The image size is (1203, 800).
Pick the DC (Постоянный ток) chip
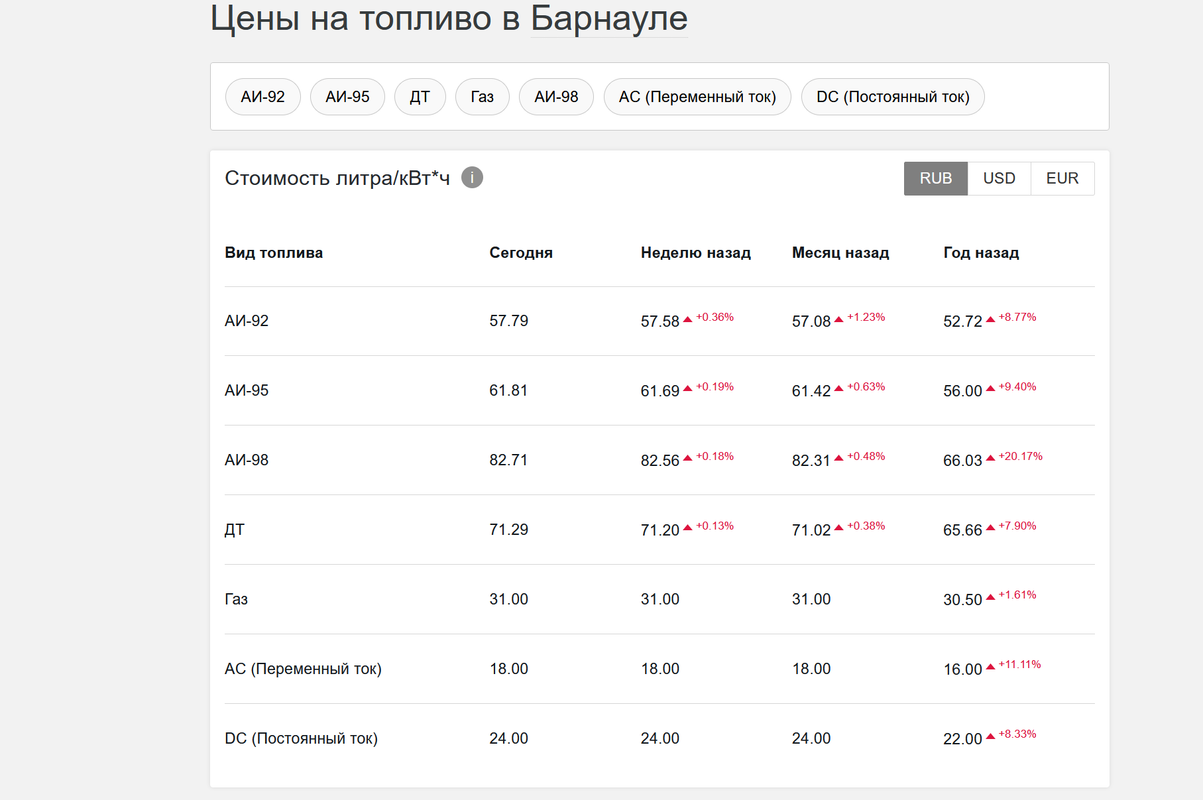[893, 97]
